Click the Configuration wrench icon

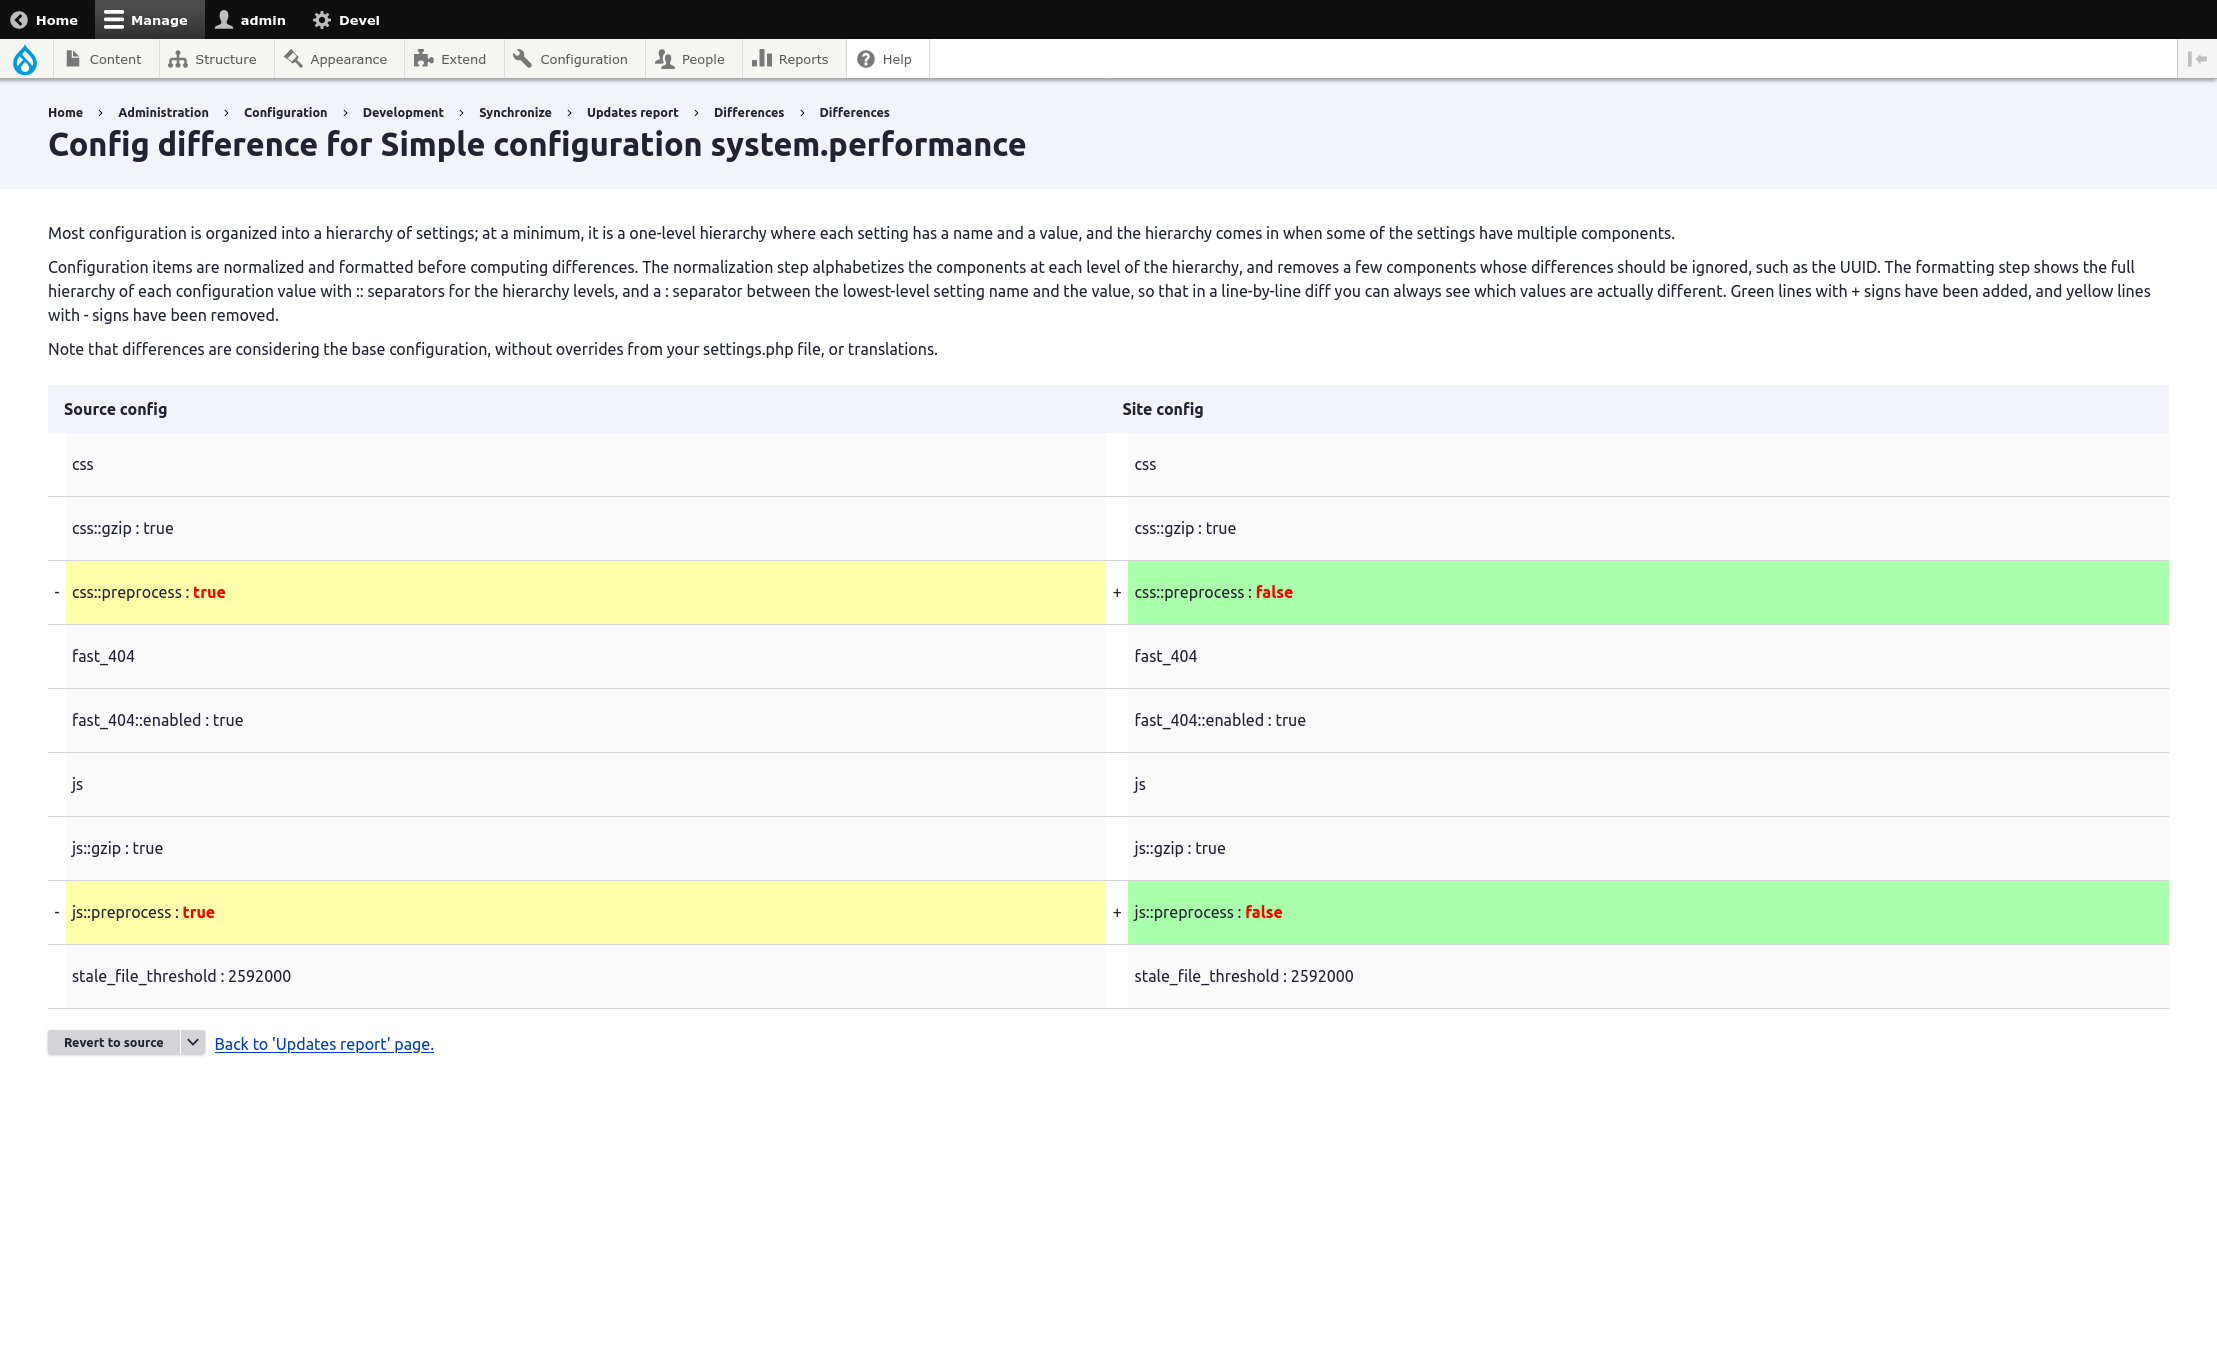point(522,59)
